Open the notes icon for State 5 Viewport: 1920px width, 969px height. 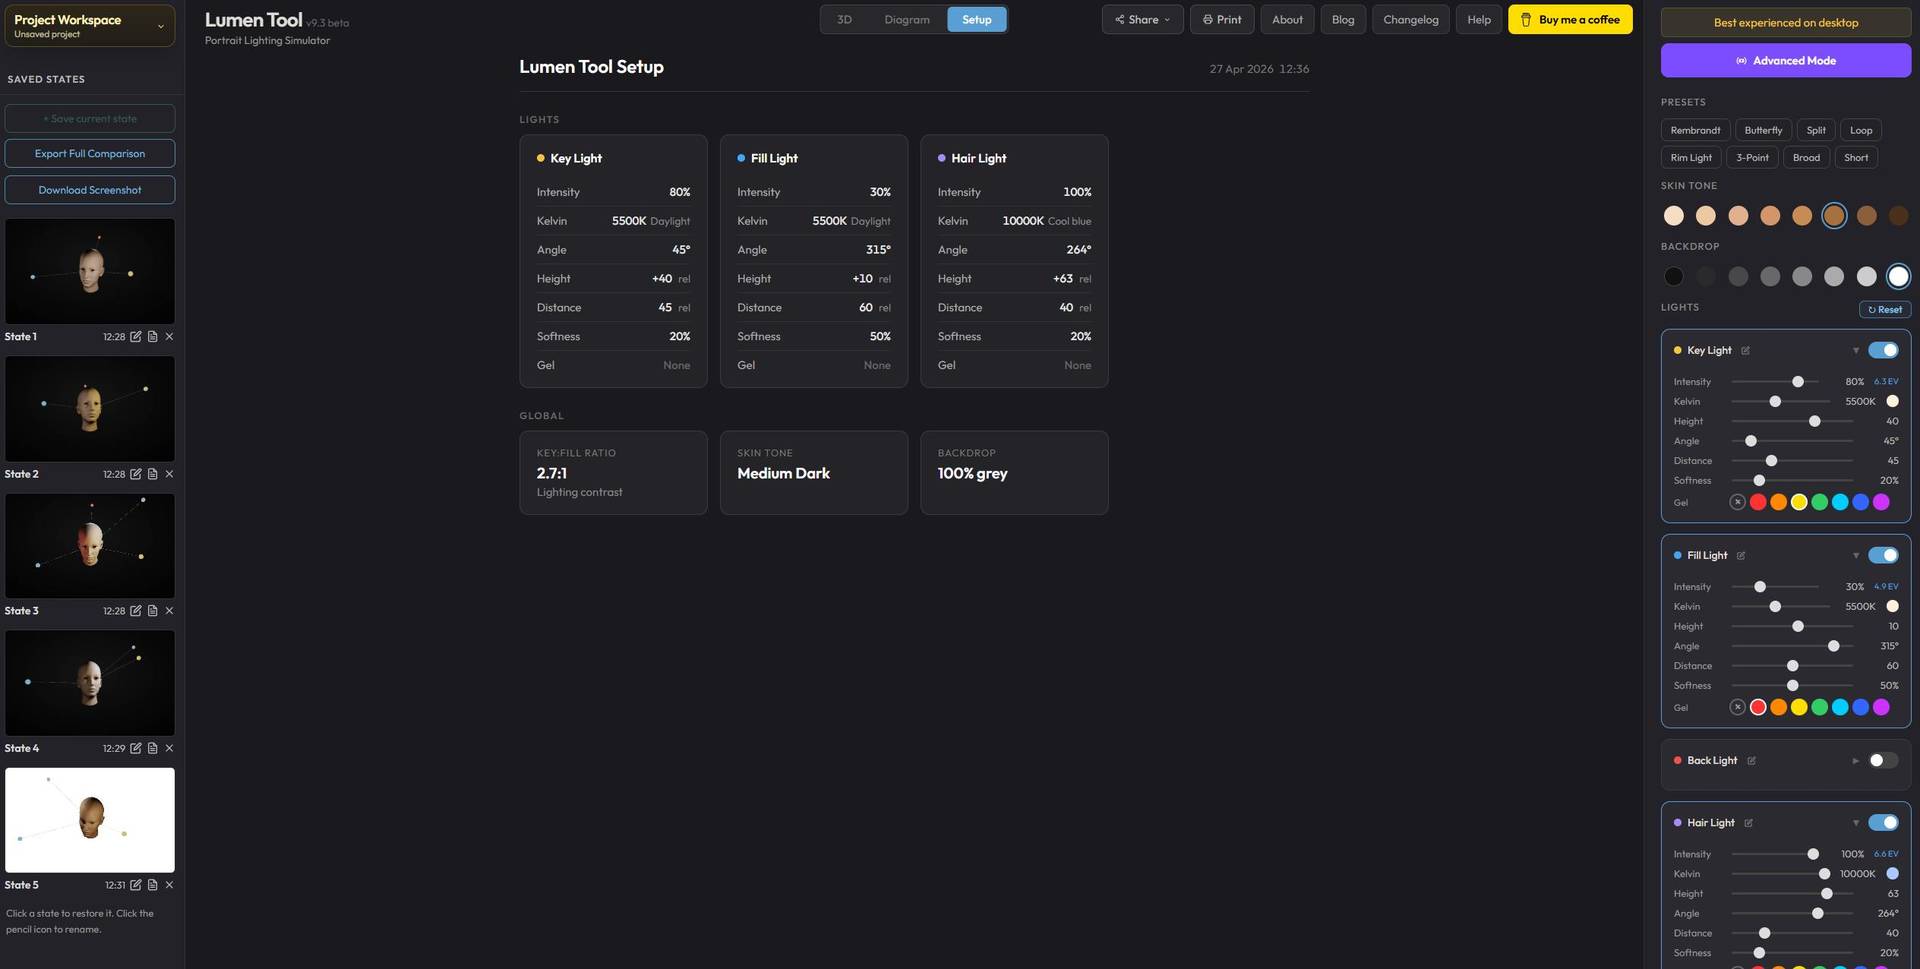point(152,885)
